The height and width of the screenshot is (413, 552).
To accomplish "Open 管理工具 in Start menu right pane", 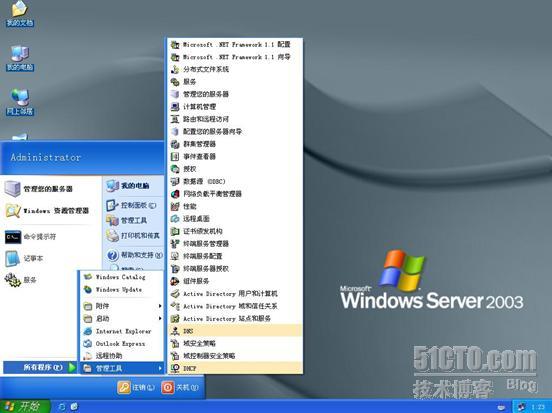I will pos(134,221).
